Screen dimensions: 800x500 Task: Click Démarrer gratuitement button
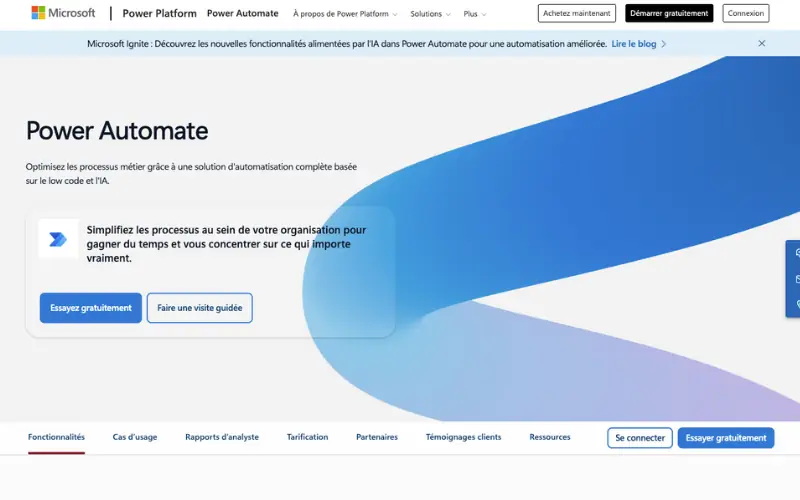click(669, 13)
